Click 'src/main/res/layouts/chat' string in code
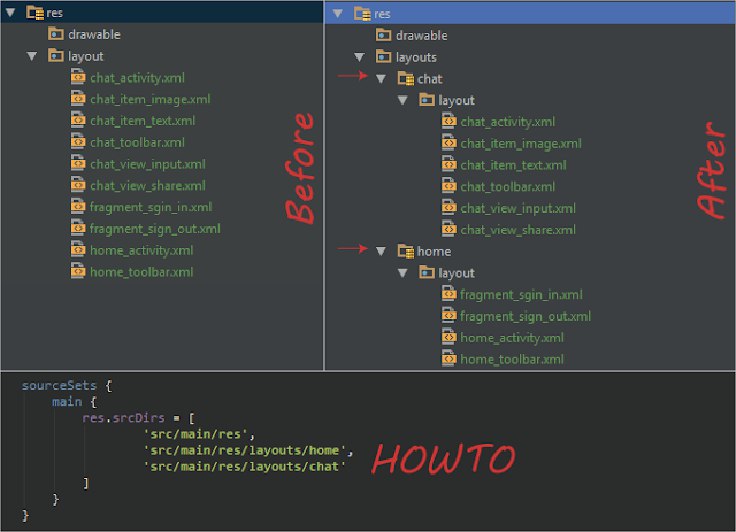Image resolution: width=736 pixels, height=532 pixels. coord(245,467)
